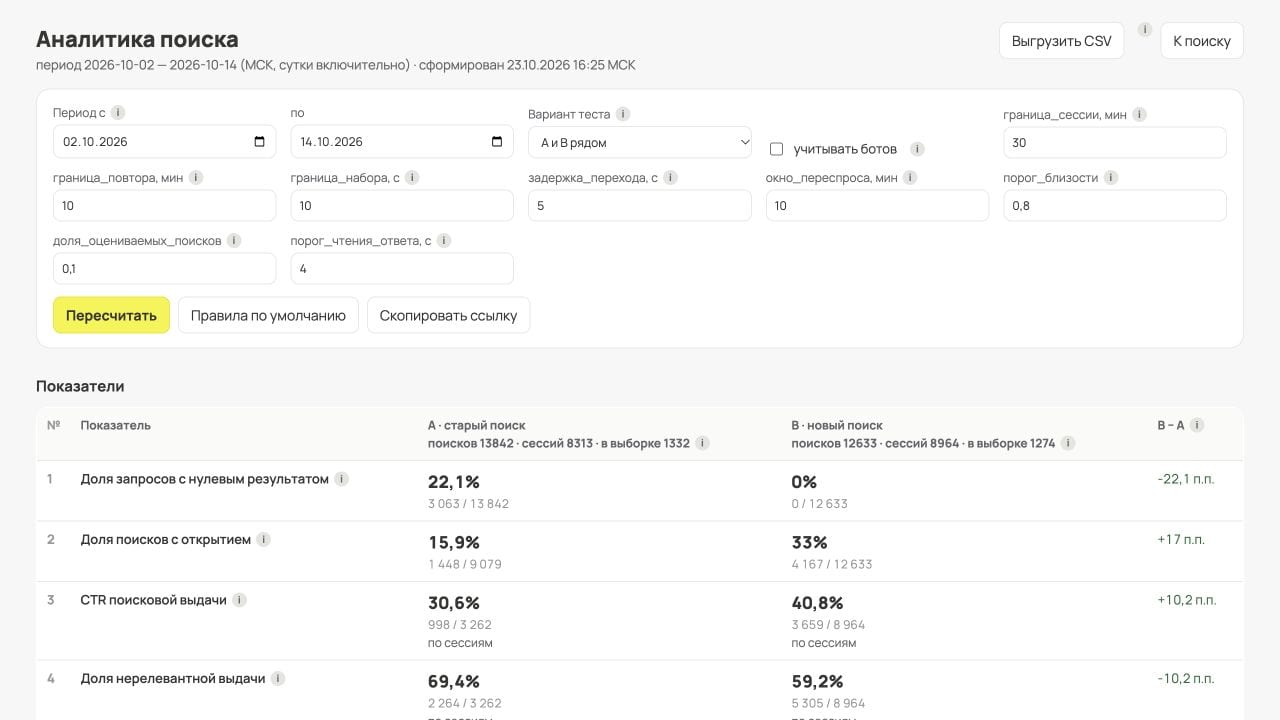This screenshot has height=720, width=1280.
Task: Click info icon beside Вариант теста label
Action: (623, 114)
